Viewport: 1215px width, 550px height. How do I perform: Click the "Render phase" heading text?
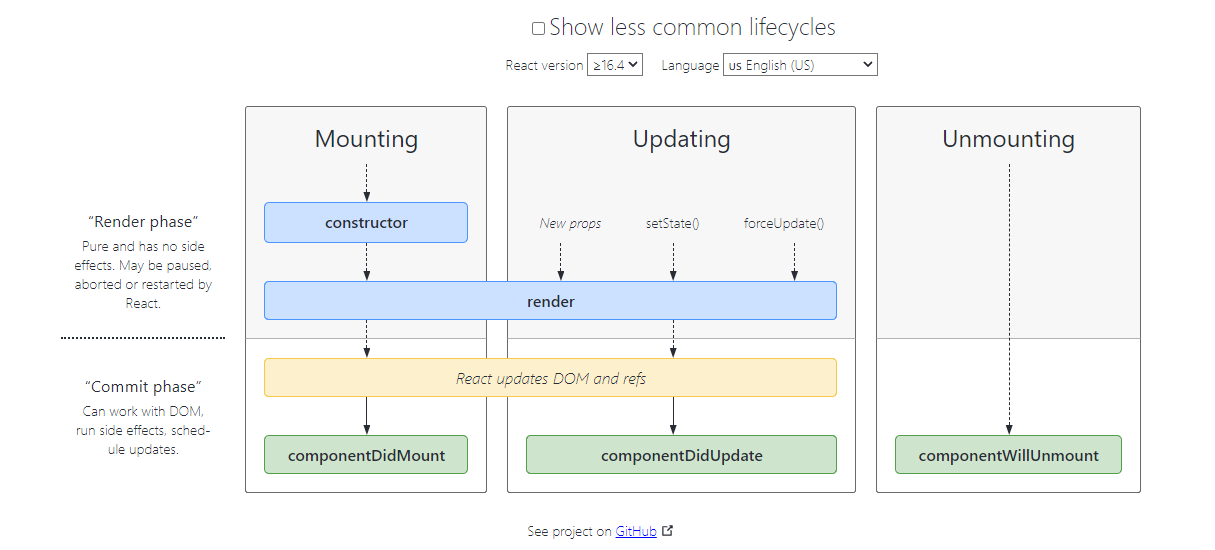pyautogui.click(x=143, y=222)
